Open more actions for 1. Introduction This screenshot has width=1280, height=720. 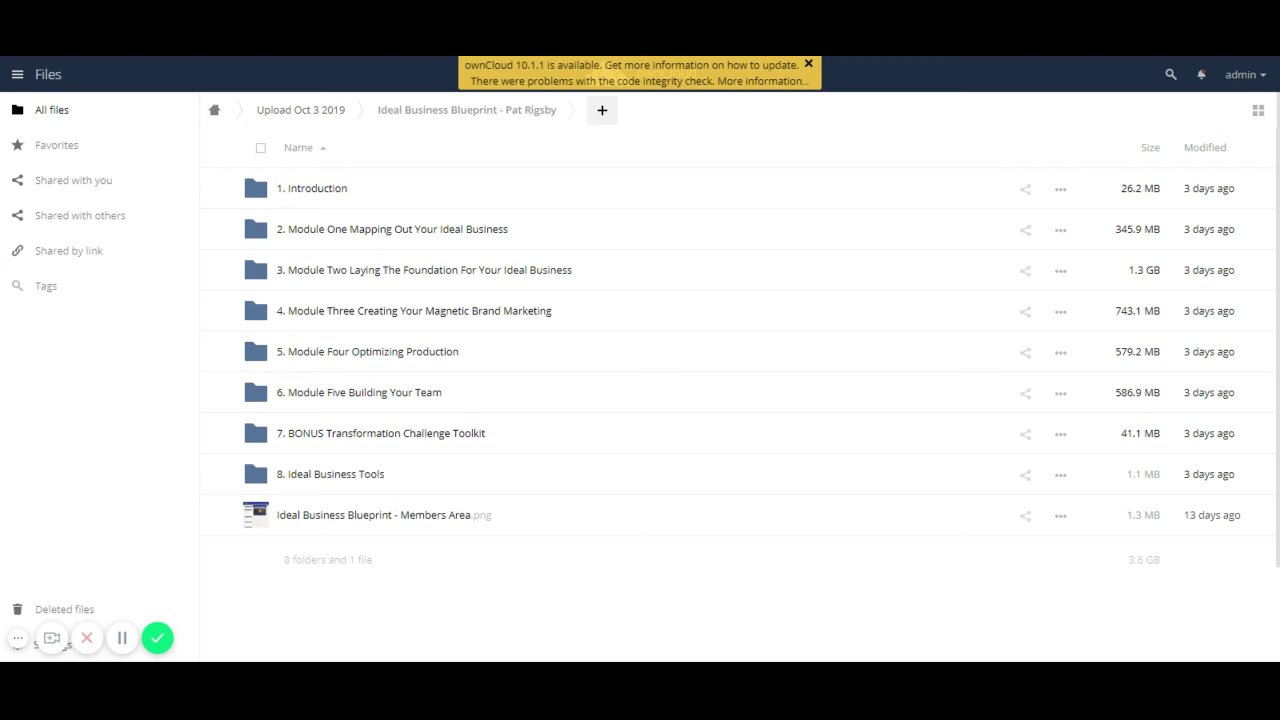click(1060, 189)
